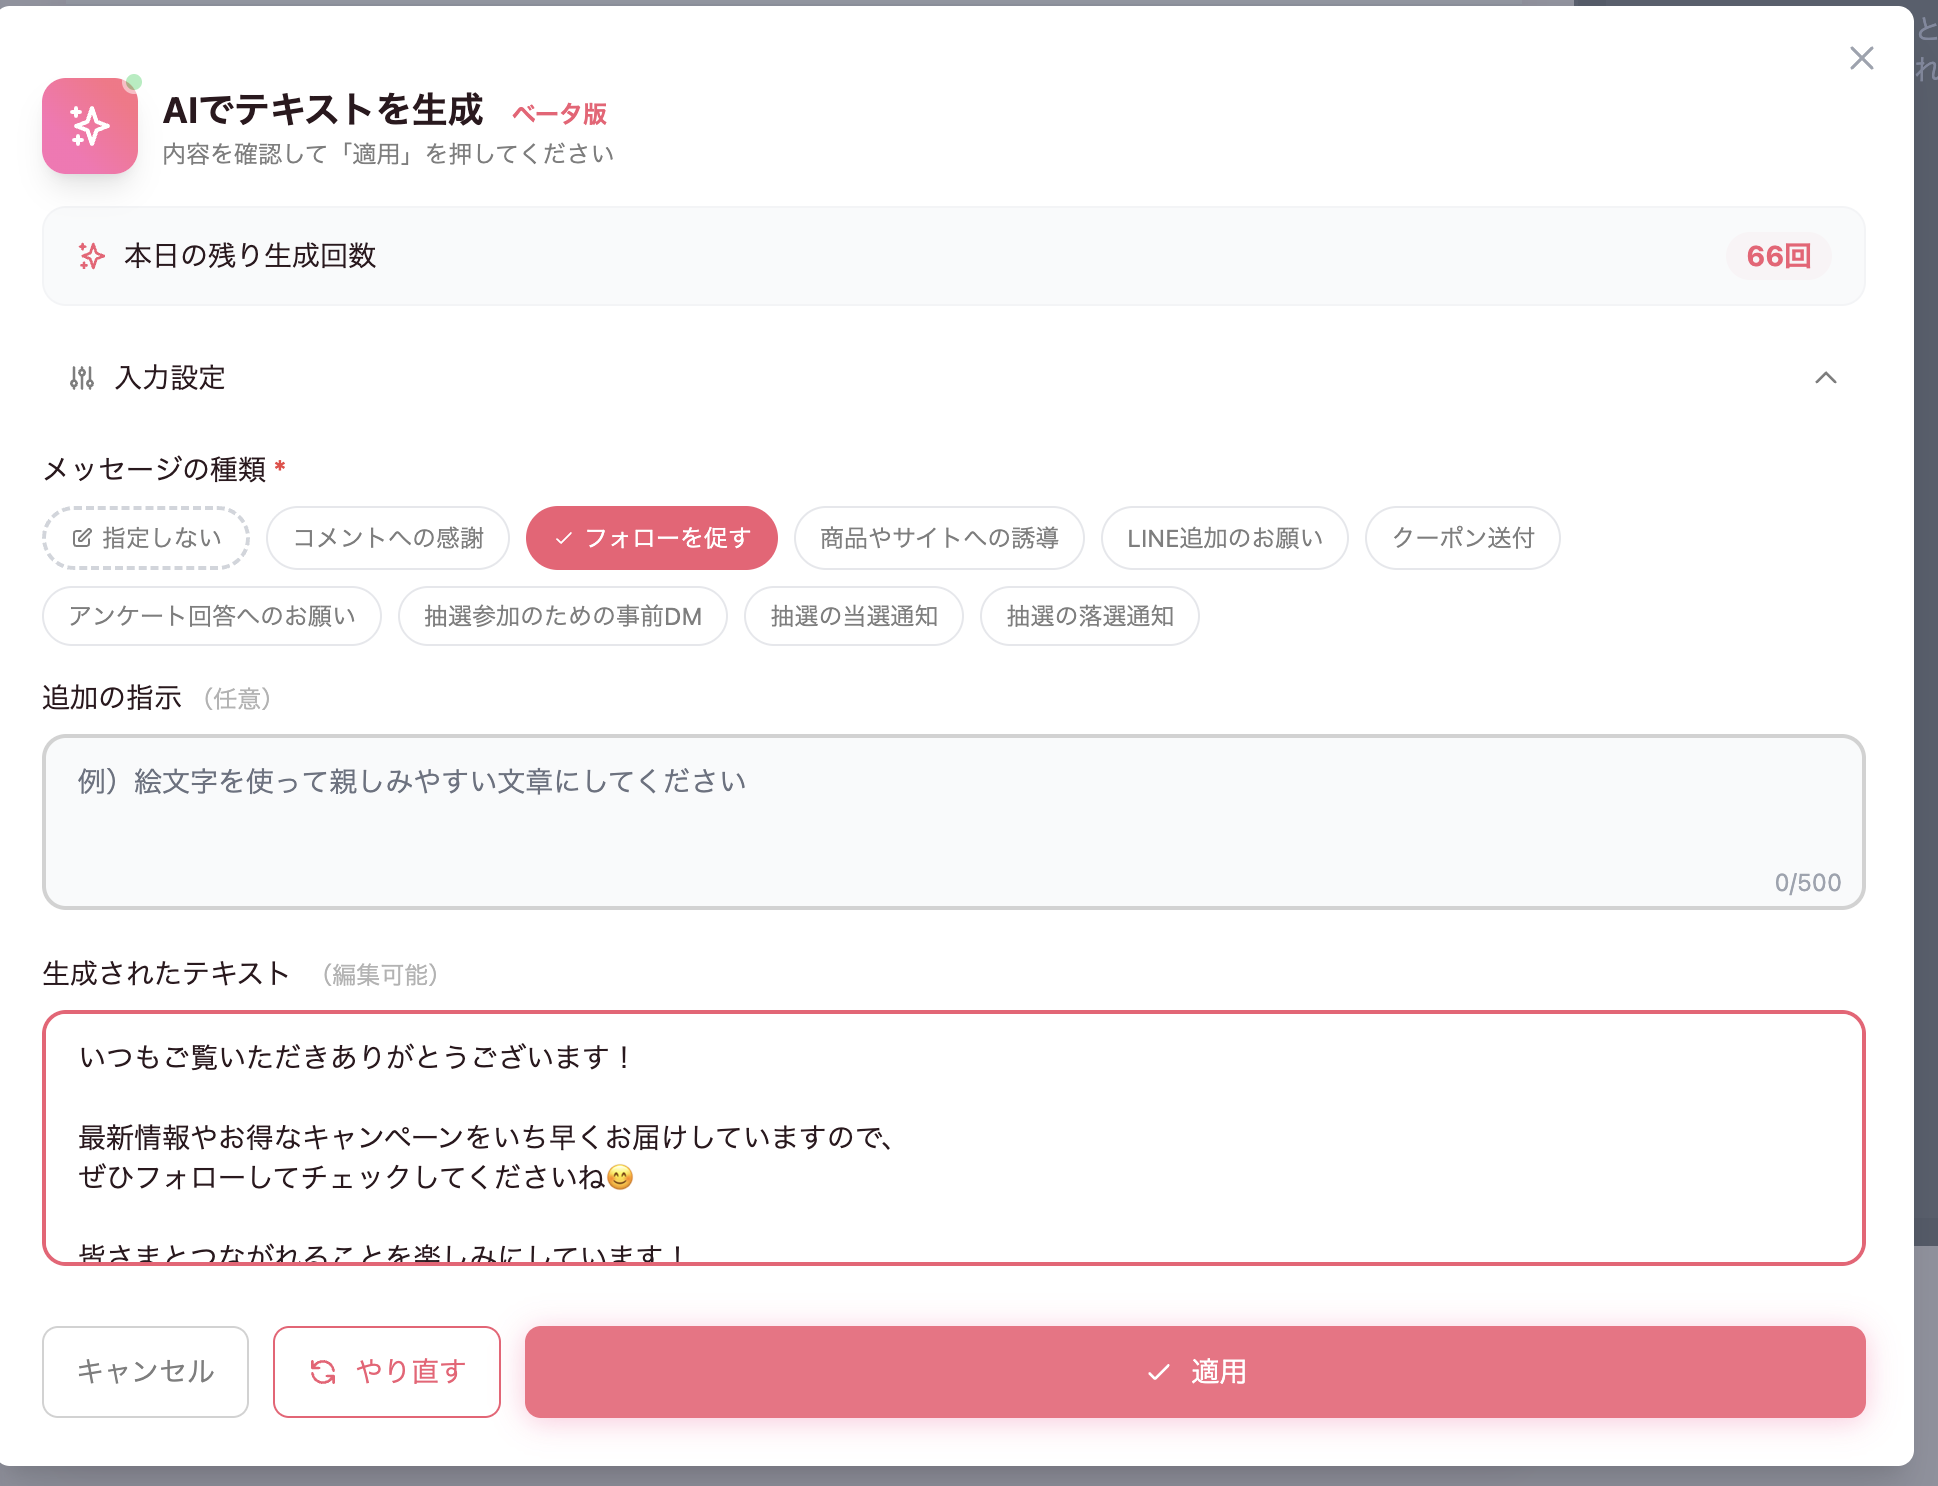Click the pink AI sparkle logo icon
Screen dimensions: 1938x1486
pos(90,126)
